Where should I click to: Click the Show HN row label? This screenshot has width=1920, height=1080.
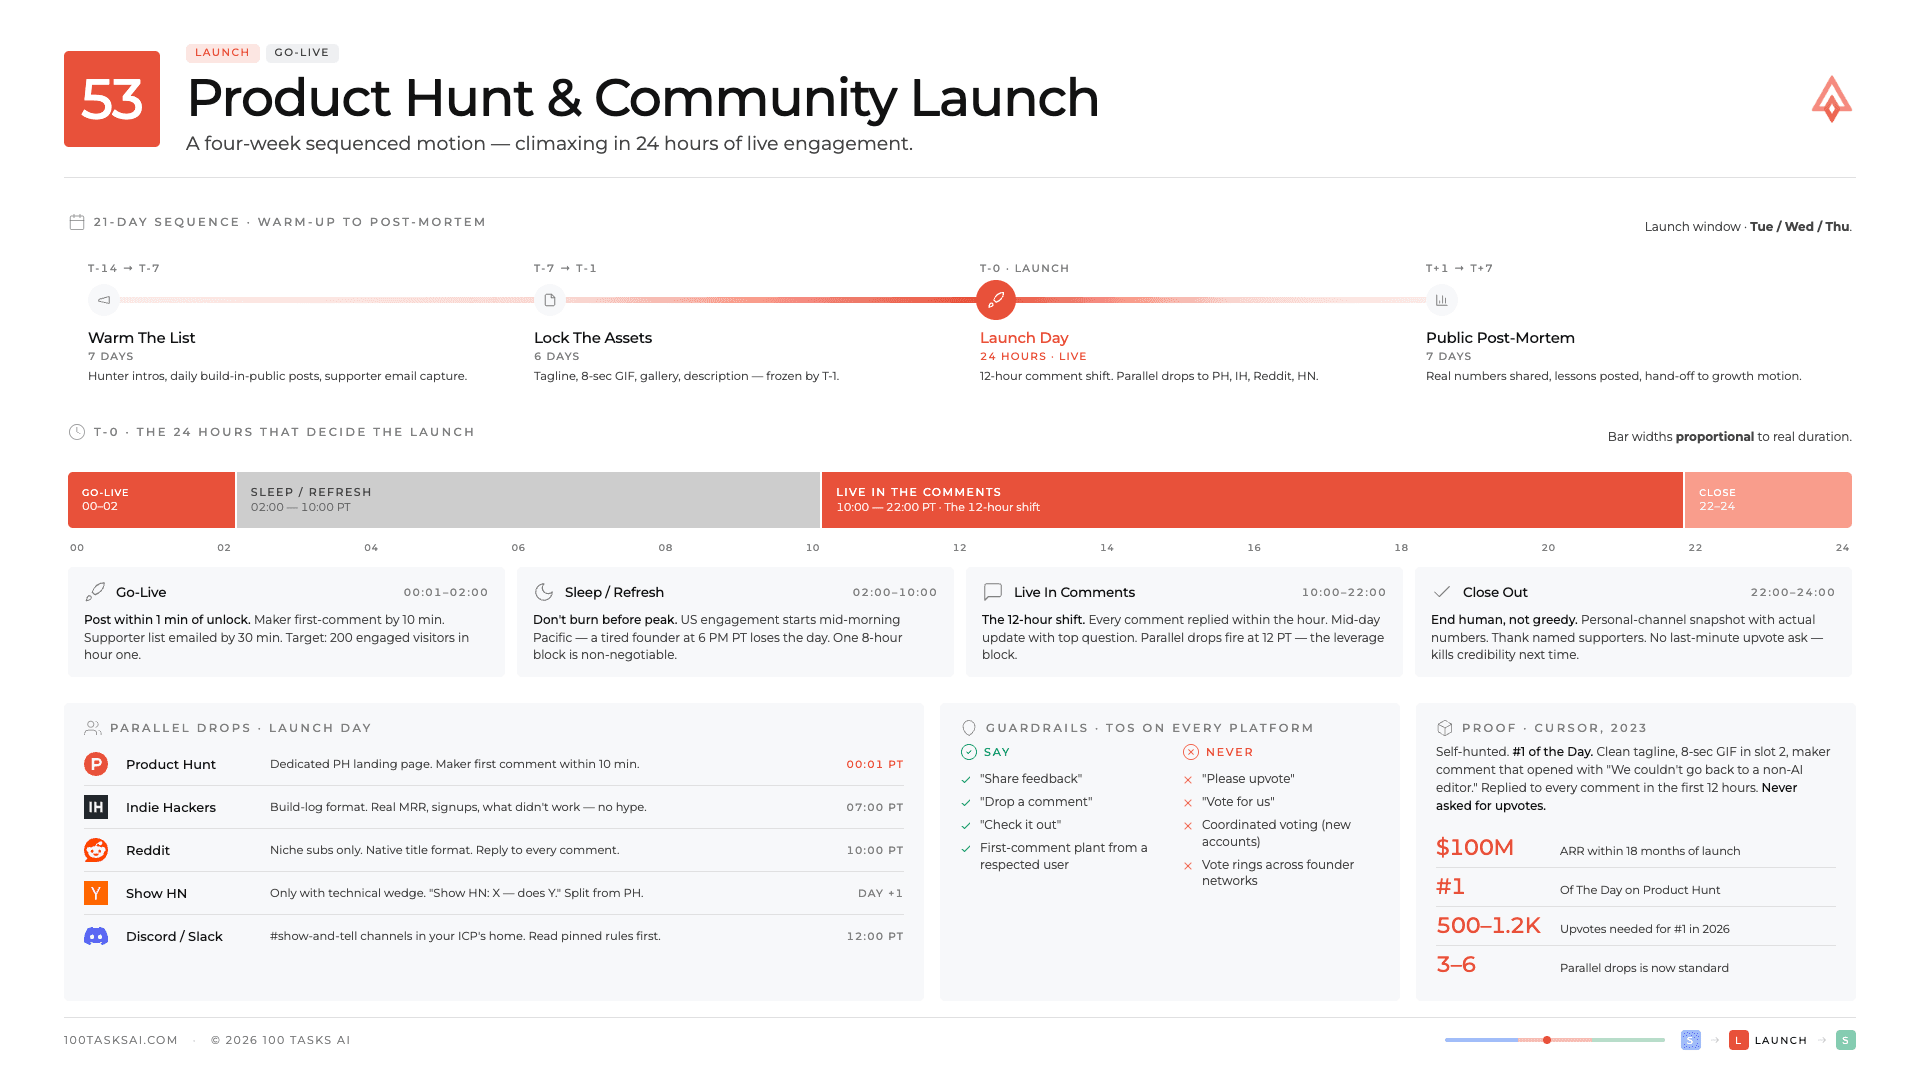(156, 893)
